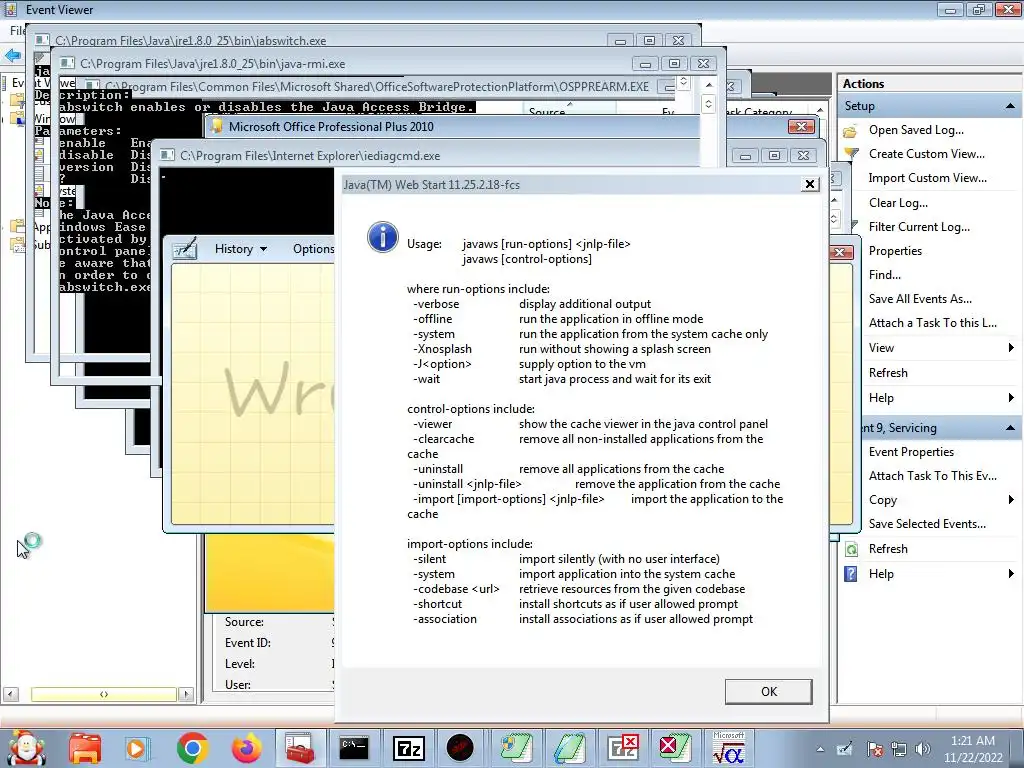Click Refresh under Setup section
The width and height of the screenshot is (1024, 768).
click(888, 373)
